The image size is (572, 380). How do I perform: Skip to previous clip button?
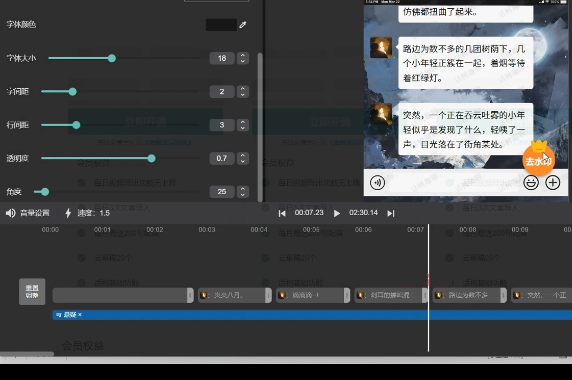pyautogui.click(x=282, y=213)
